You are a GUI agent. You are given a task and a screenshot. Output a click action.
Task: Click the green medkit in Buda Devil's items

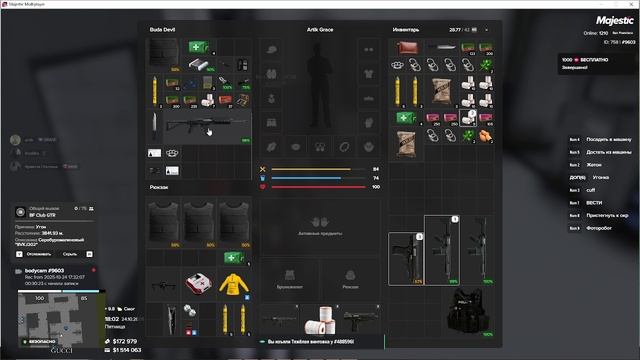pyautogui.click(x=199, y=47)
